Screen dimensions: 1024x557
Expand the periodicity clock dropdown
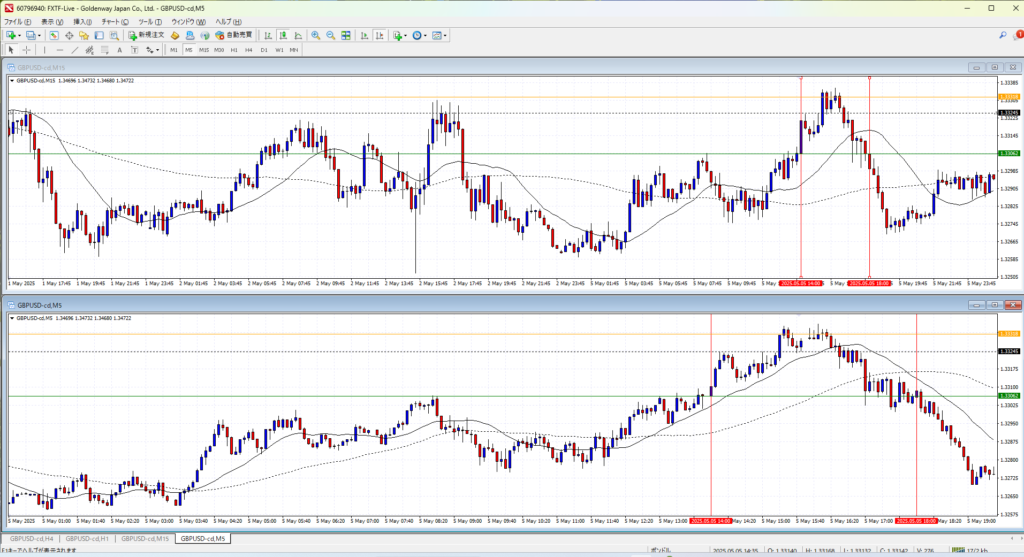point(426,35)
